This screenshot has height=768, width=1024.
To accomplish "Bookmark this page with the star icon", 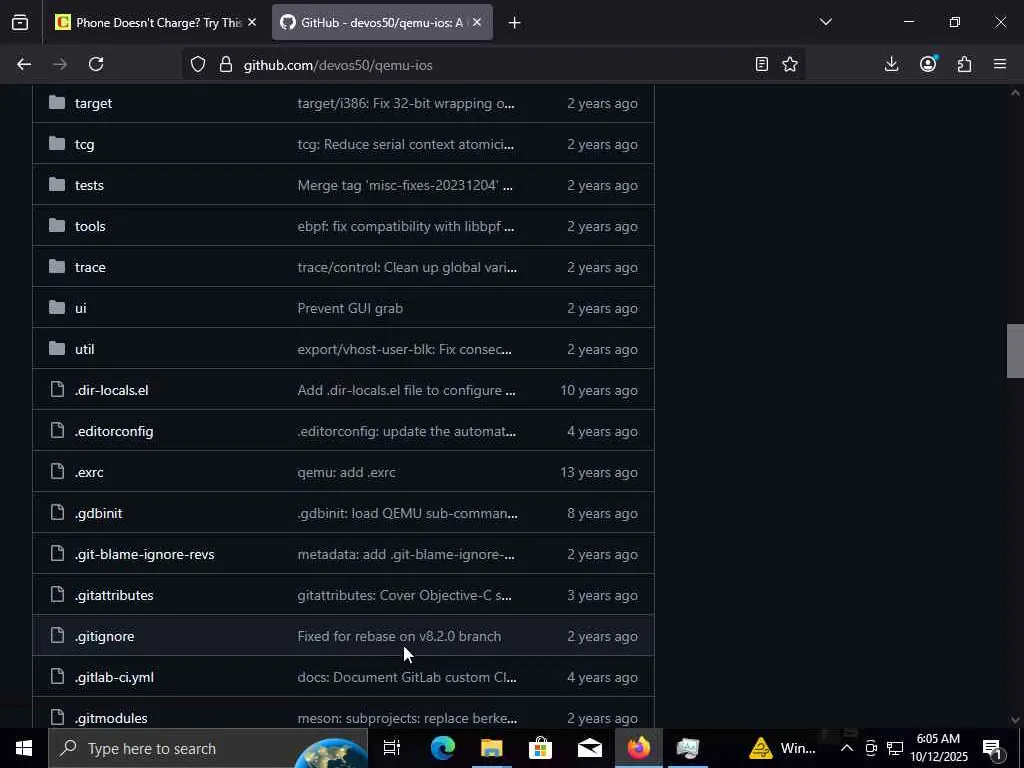I will [790, 64].
